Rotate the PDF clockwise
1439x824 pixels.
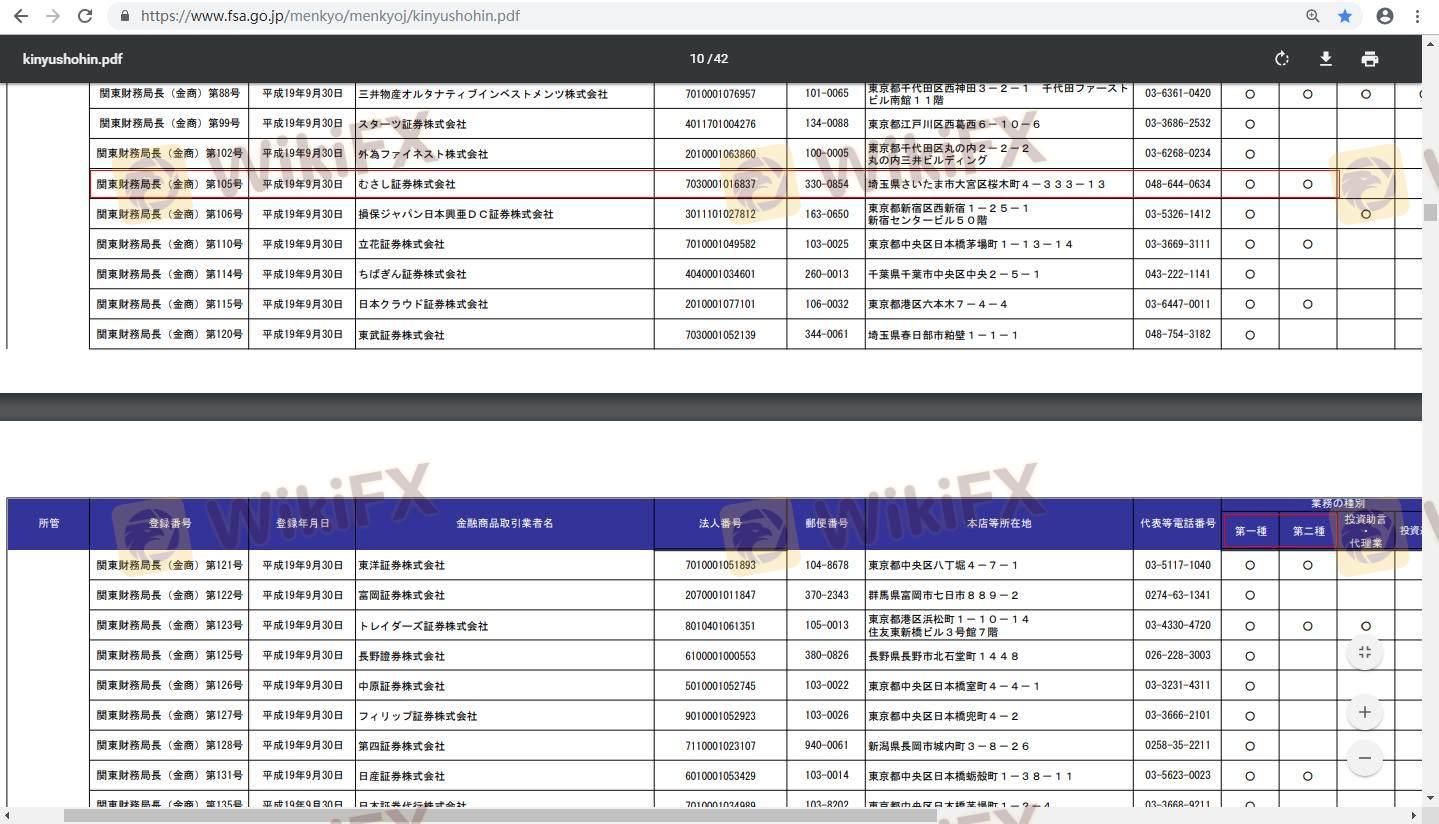coord(1282,59)
